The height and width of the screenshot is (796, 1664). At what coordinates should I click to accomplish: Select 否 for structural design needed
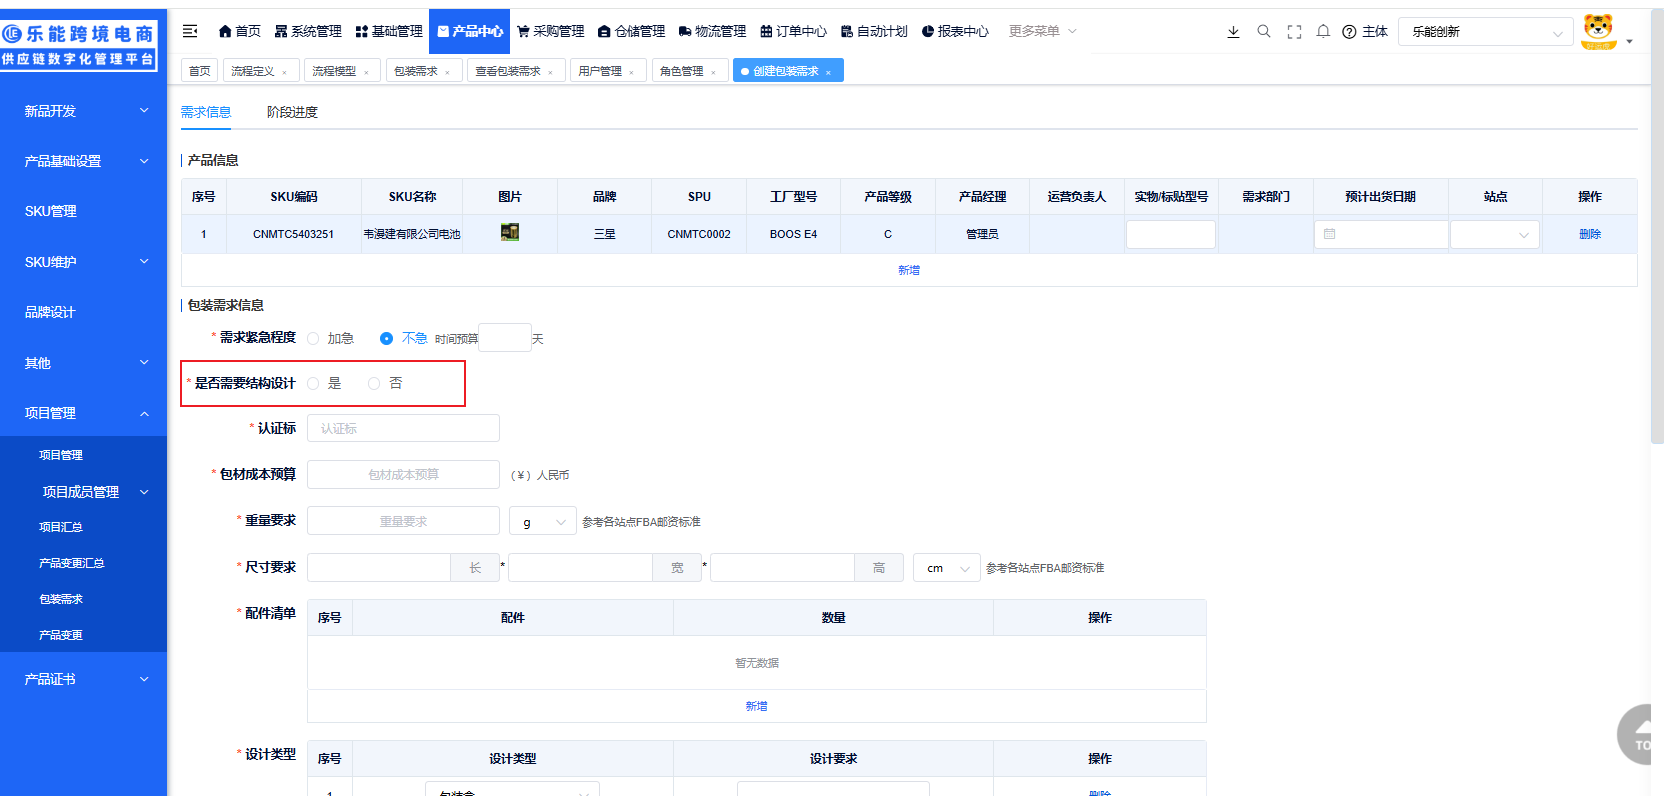pyautogui.click(x=374, y=384)
